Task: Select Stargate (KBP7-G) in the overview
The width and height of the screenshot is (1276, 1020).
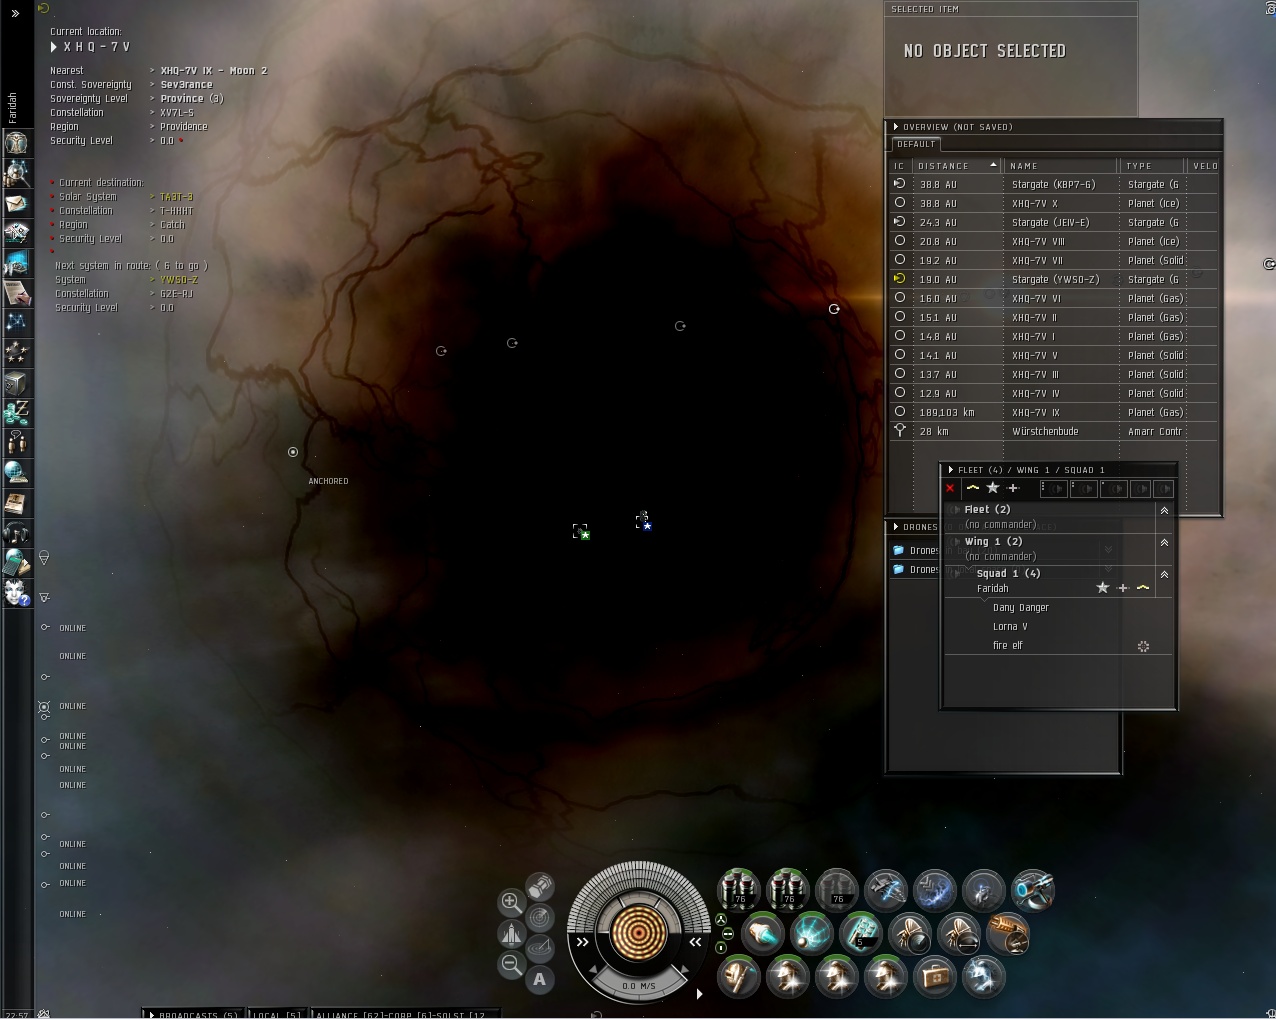Action: (1053, 184)
